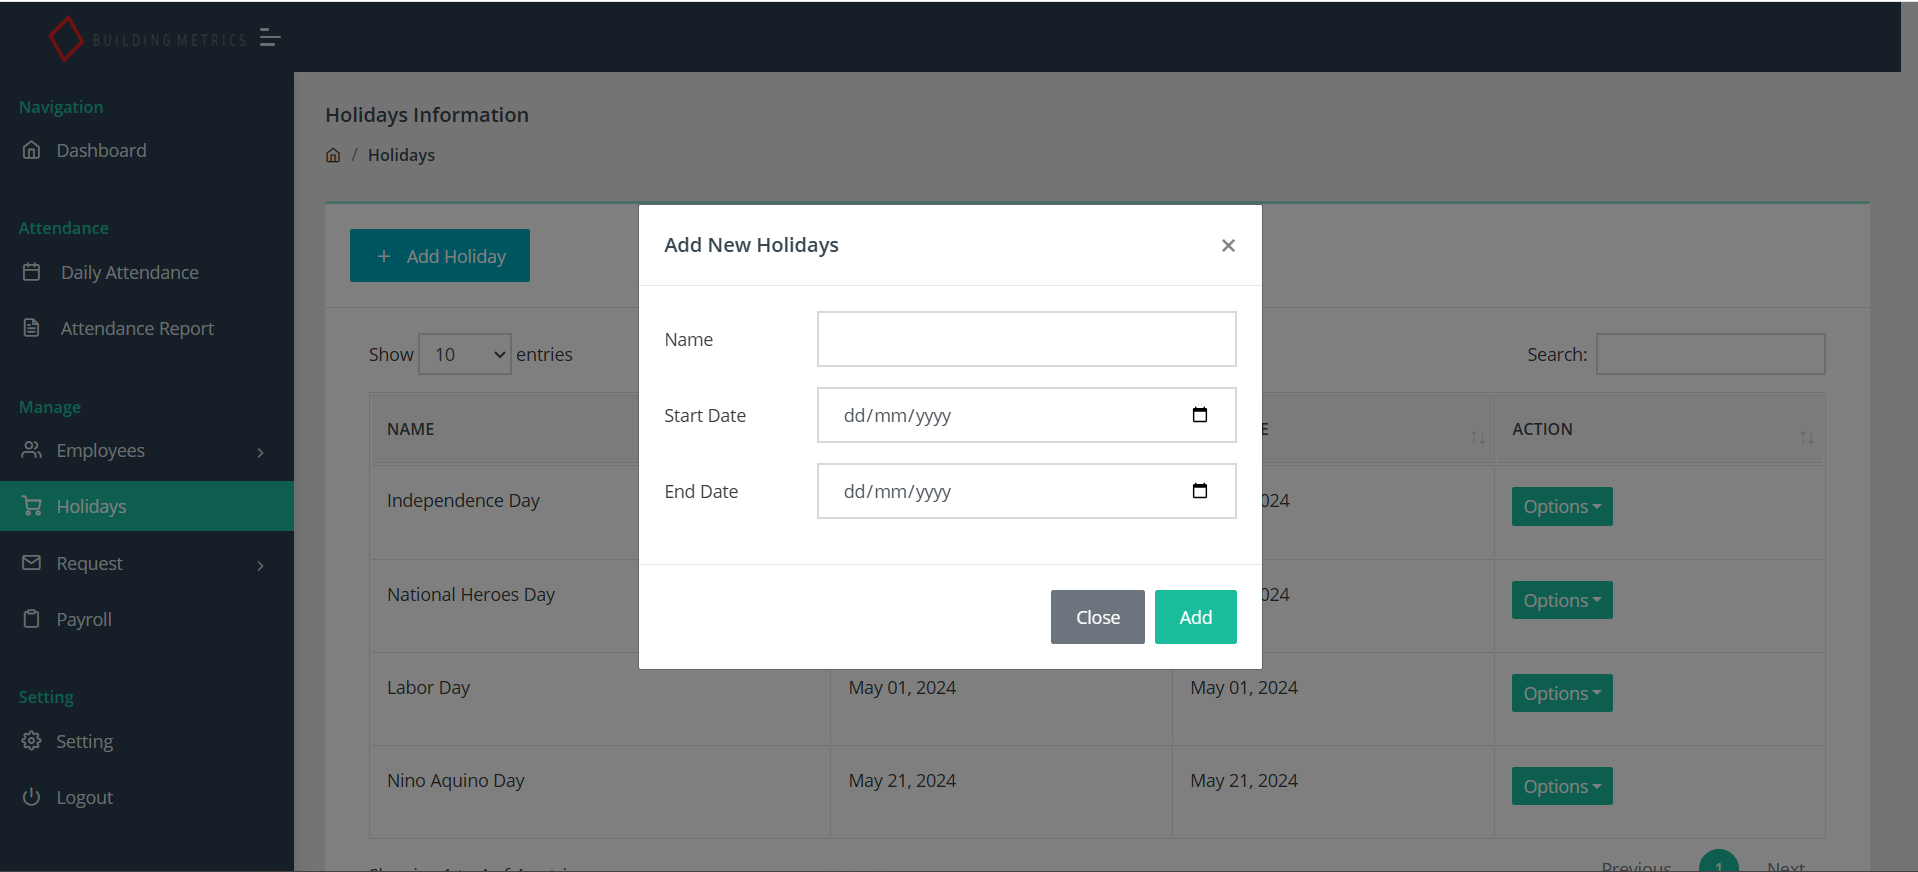1918x872 pixels.
Task: Click the home icon in breadcrumb
Action: (333, 155)
